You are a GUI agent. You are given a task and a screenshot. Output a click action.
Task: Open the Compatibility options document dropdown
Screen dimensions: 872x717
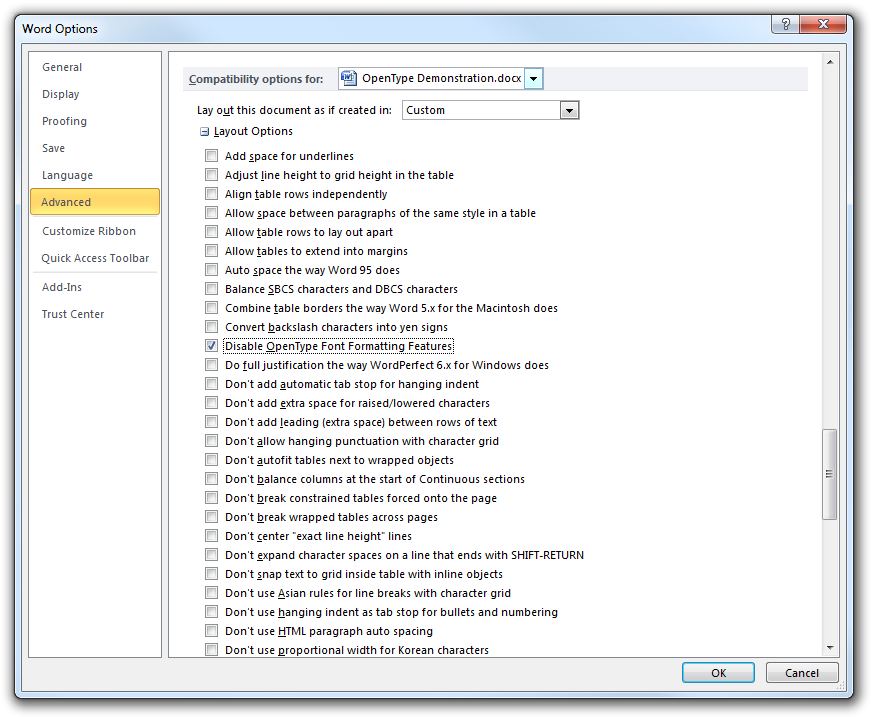click(x=533, y=78)
